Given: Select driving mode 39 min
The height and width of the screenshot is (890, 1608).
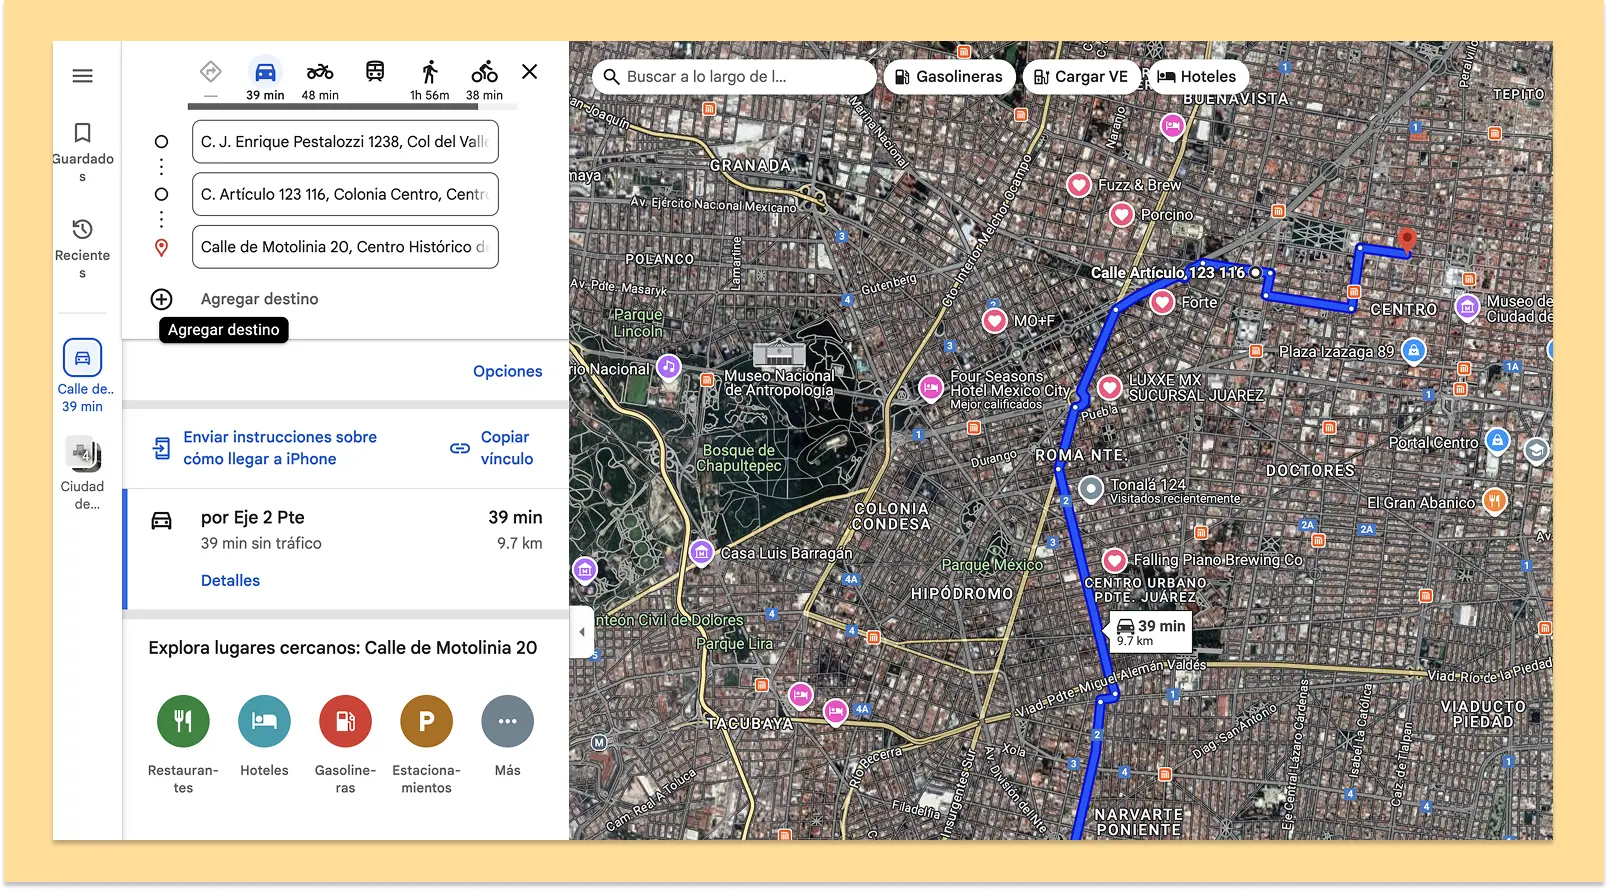Looking at the screenshot, I should click(265, 79).
